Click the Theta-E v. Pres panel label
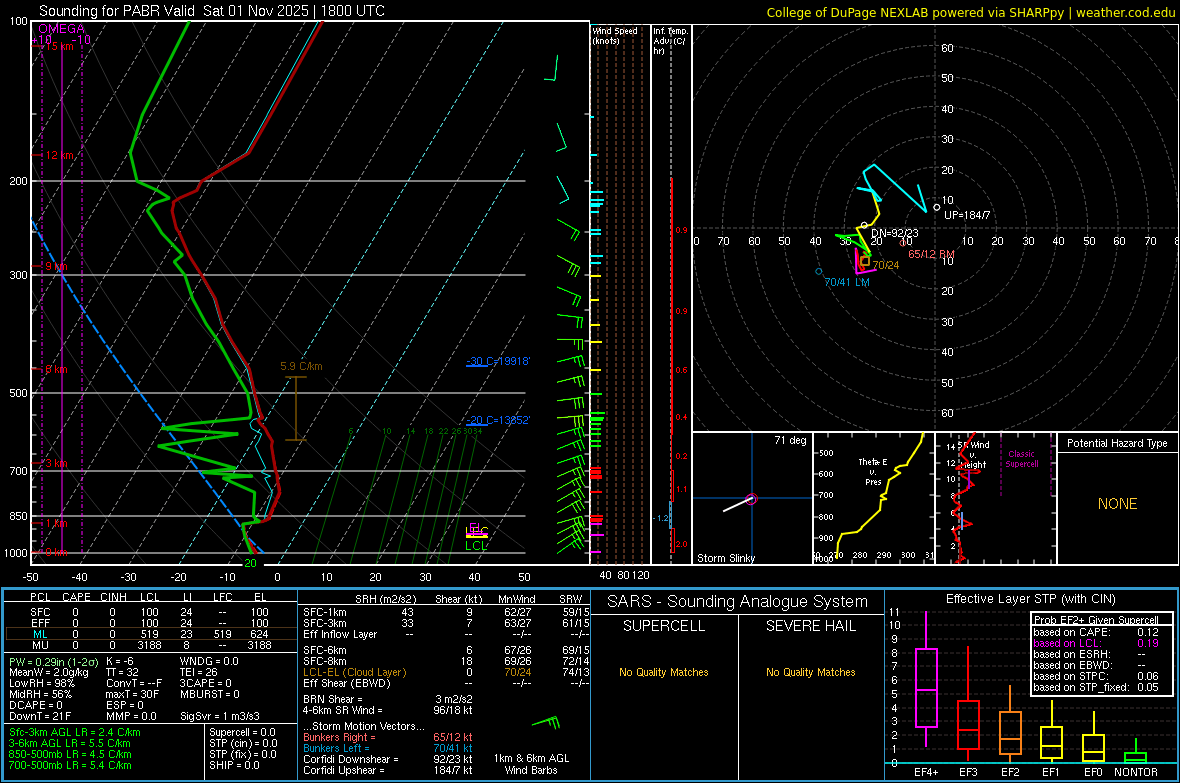Image resolution: width=1180 pixels, height=783 pixels. click(873, 471)
